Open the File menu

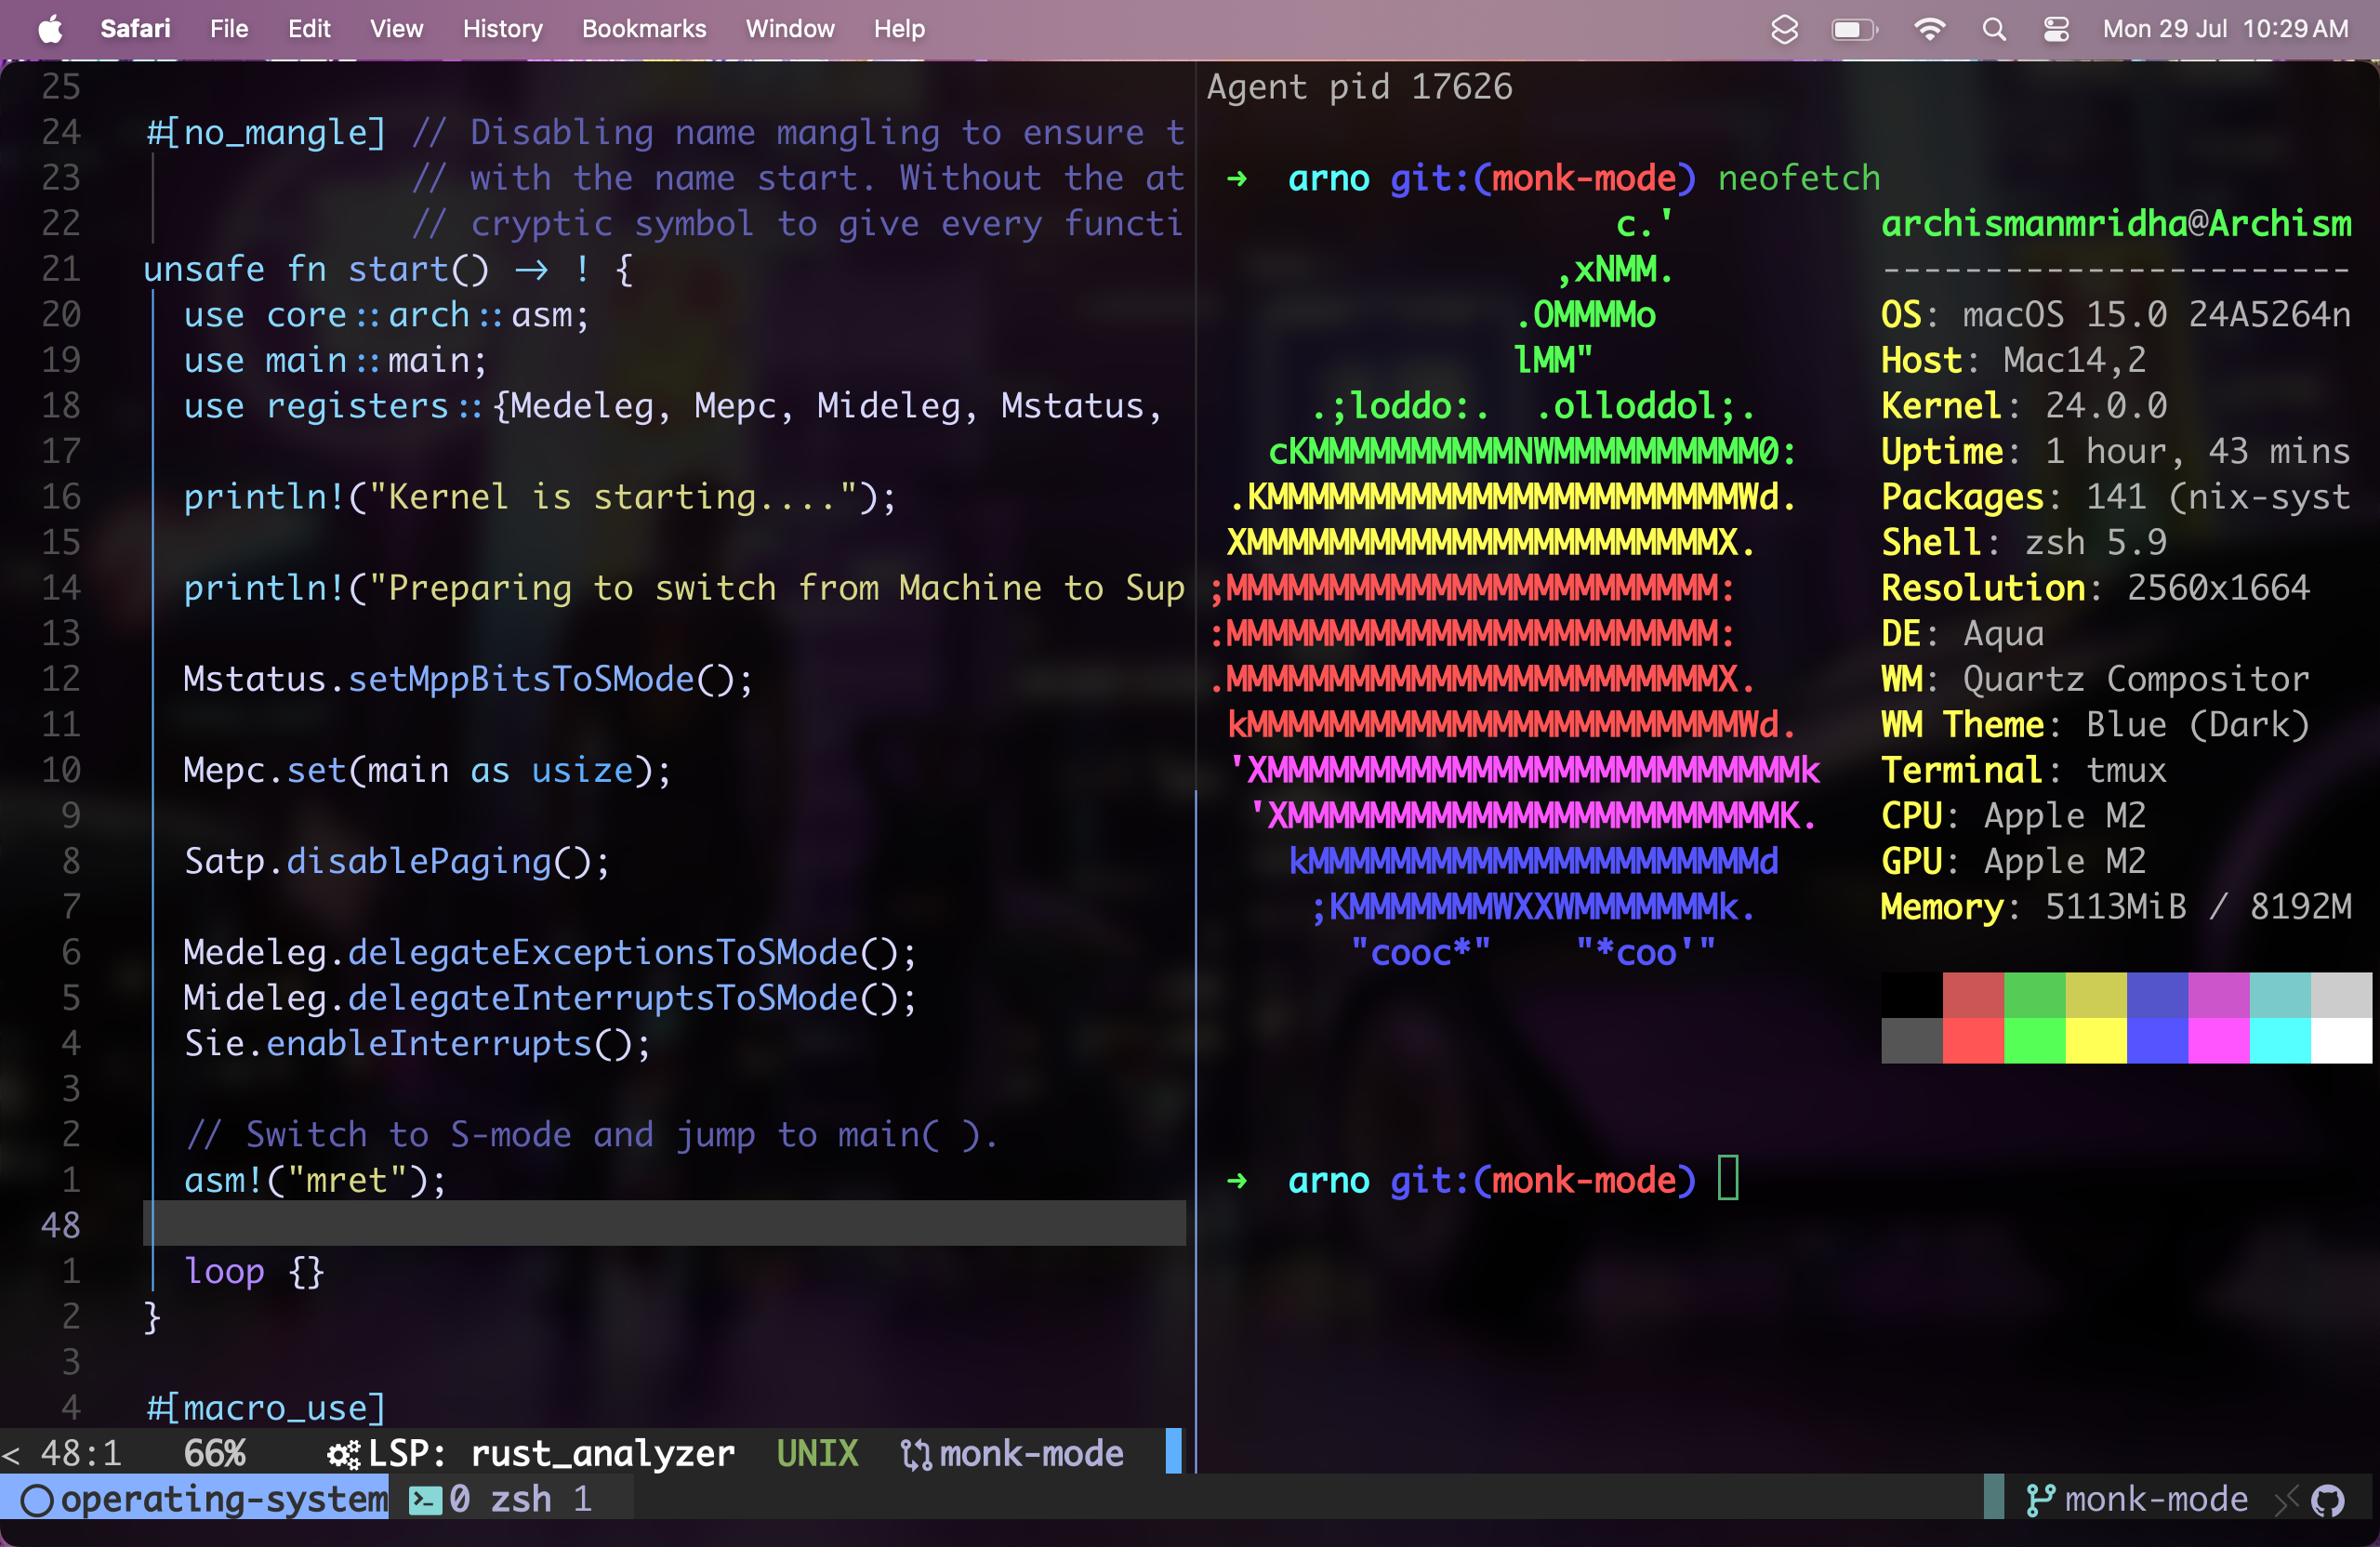[x=229, y=29]
